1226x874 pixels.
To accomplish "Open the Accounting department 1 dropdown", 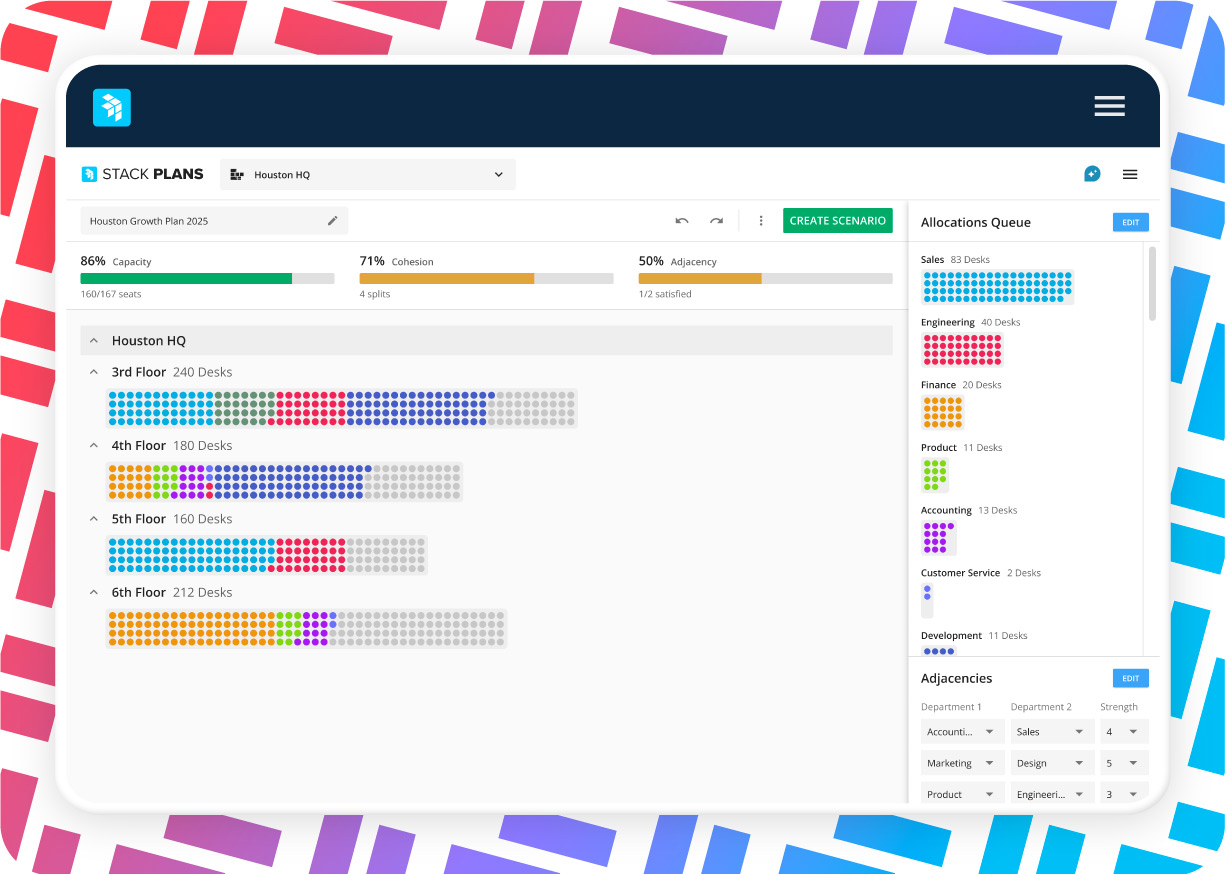I will click(960, 732).
